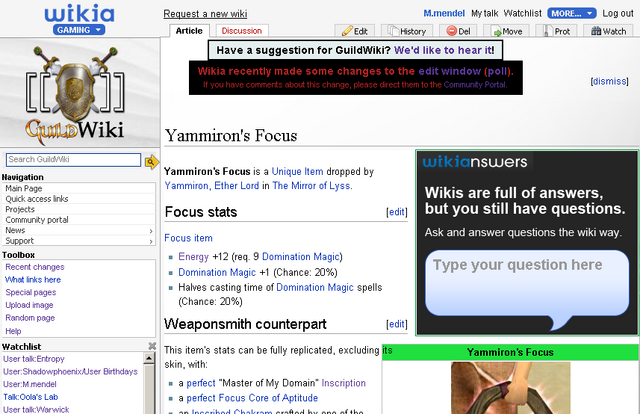The image size is (640, 414).
Task: Focus the Search GuildWiki field
Action: [73, 160]
